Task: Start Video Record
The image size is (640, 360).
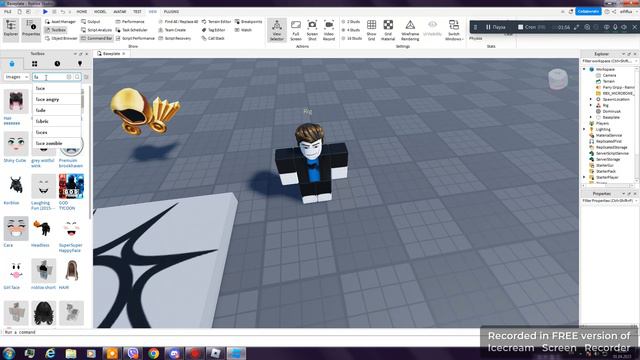Action: coord(329,30)
